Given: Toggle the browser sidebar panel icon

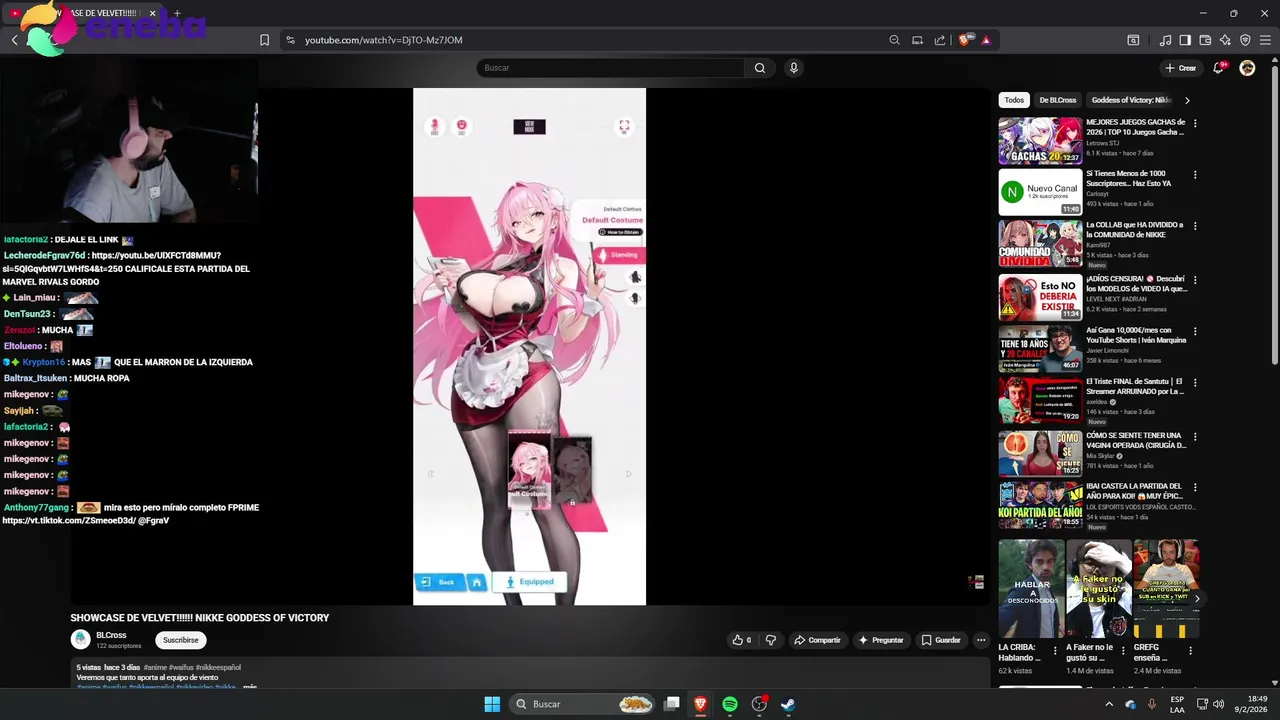Looking at the screenshot, I should coord(1185,40).
